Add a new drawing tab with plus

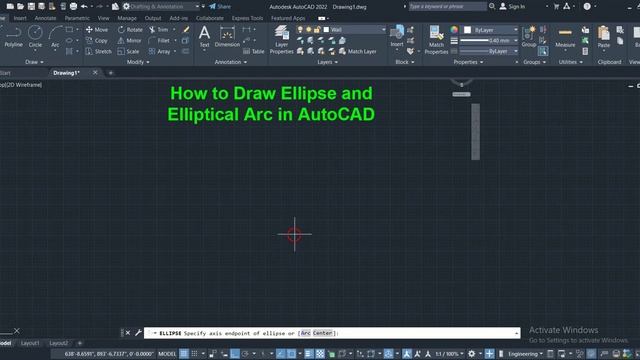(x=111, y=73)
